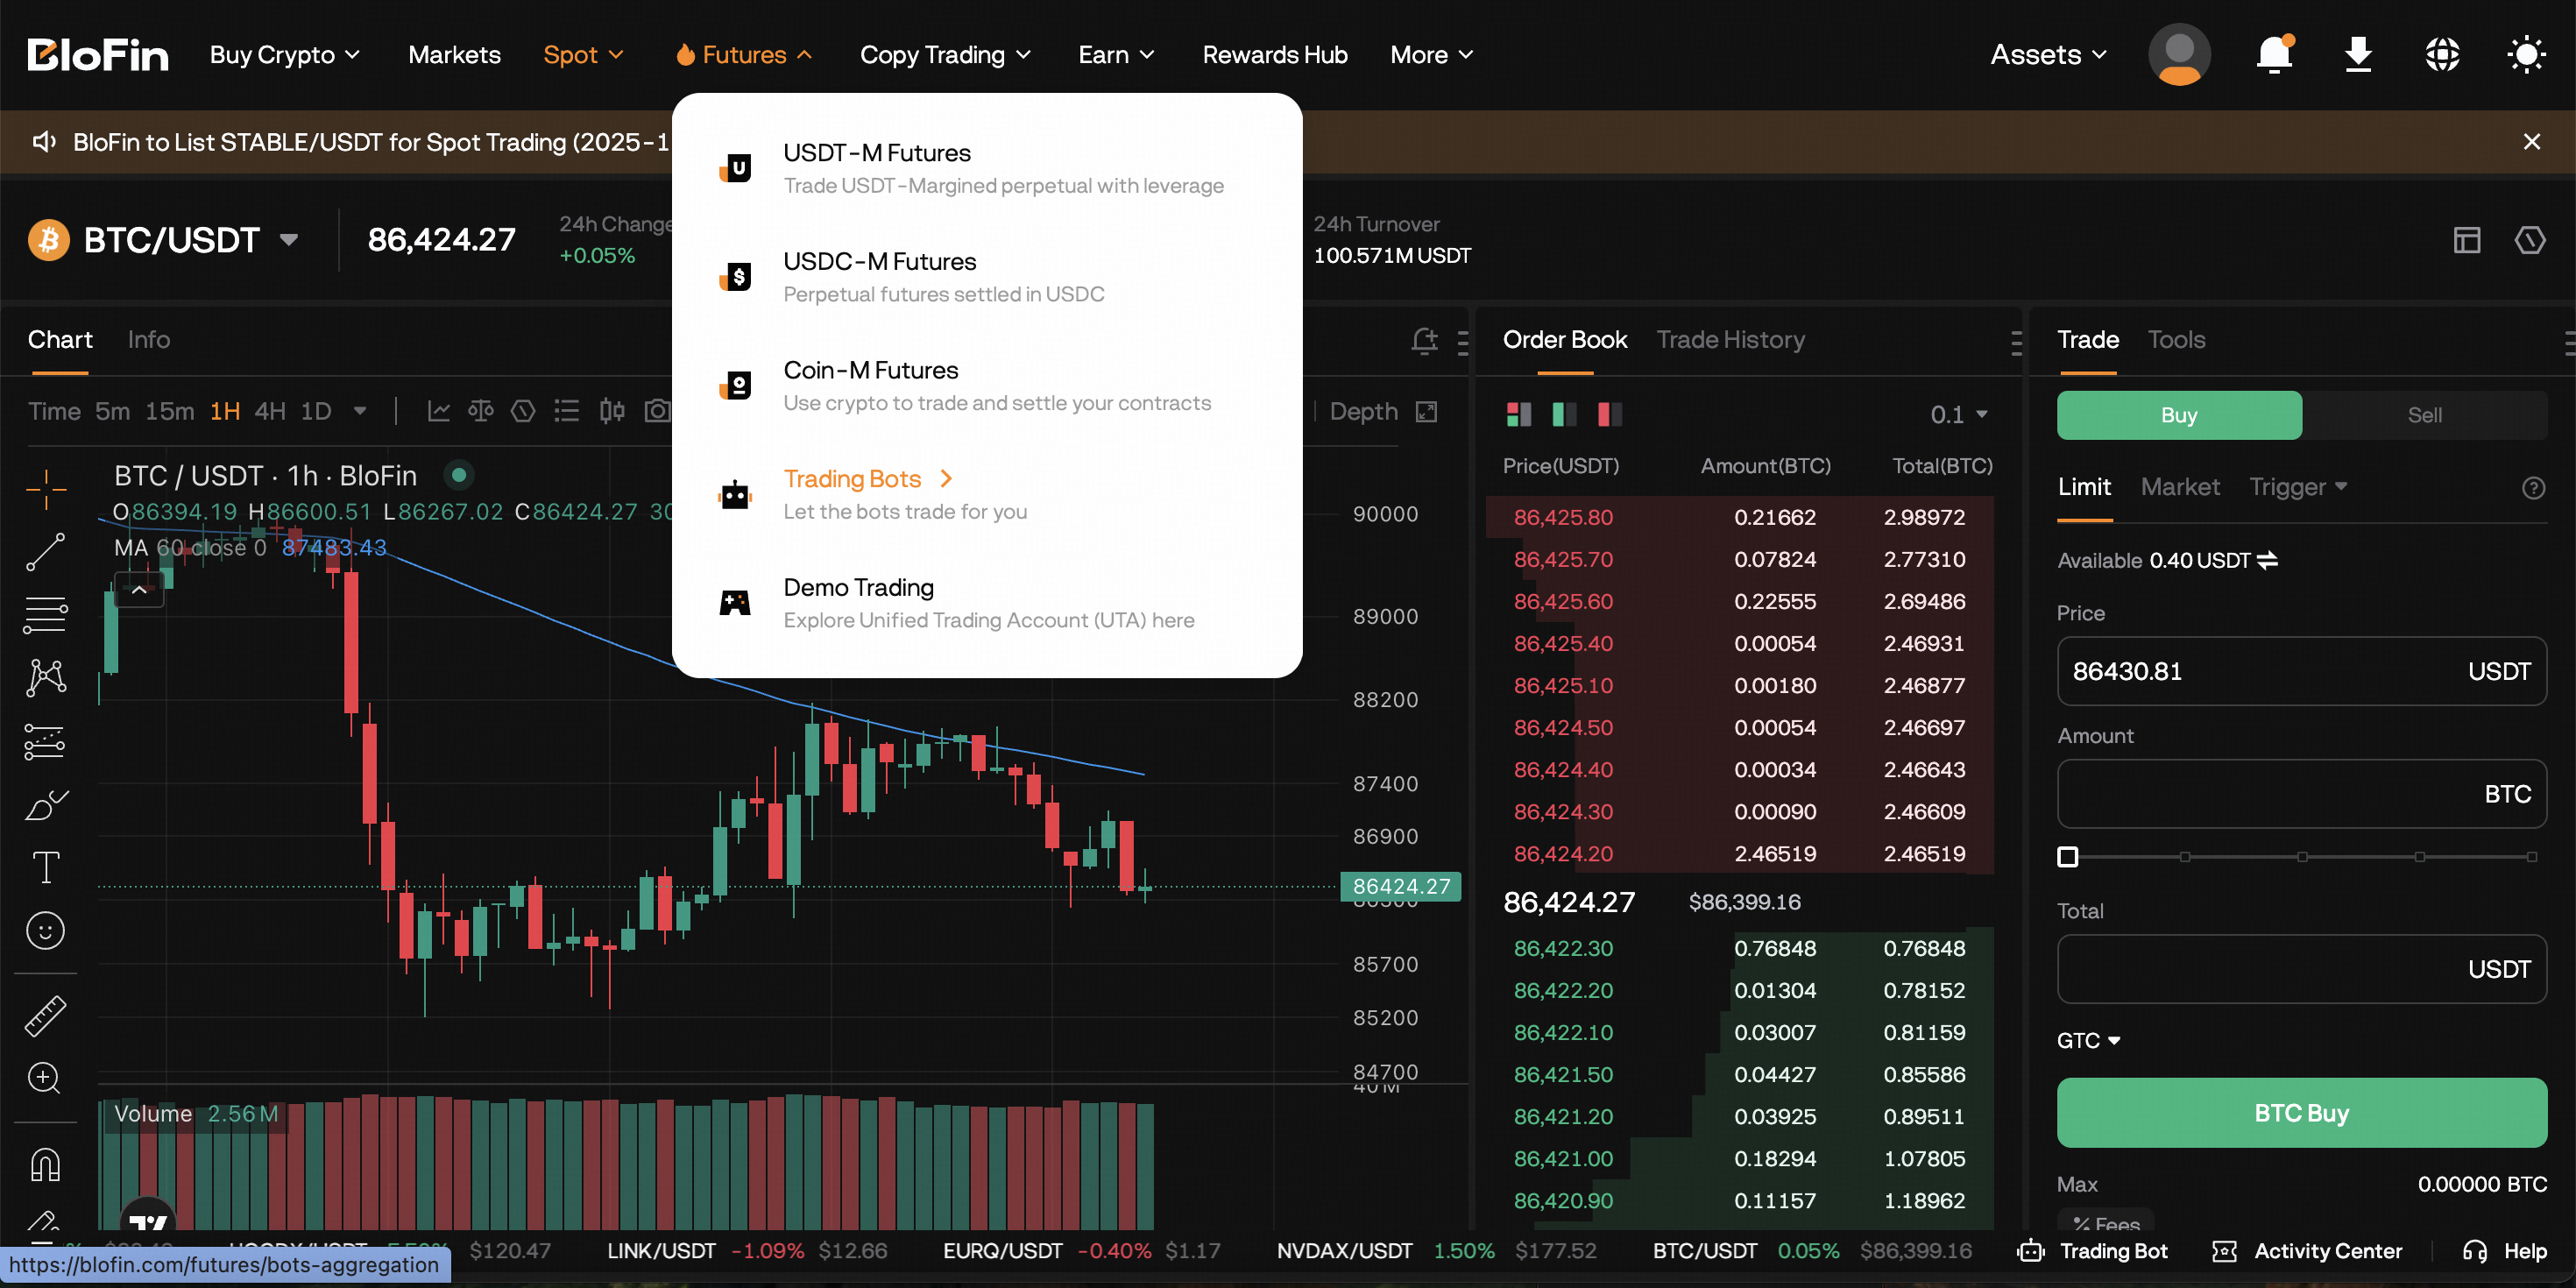Image resolution: width=2576 pixels, height=1288 pixels.
Task: Switch the trade panel to Sell
Action: click(2424, 414)
